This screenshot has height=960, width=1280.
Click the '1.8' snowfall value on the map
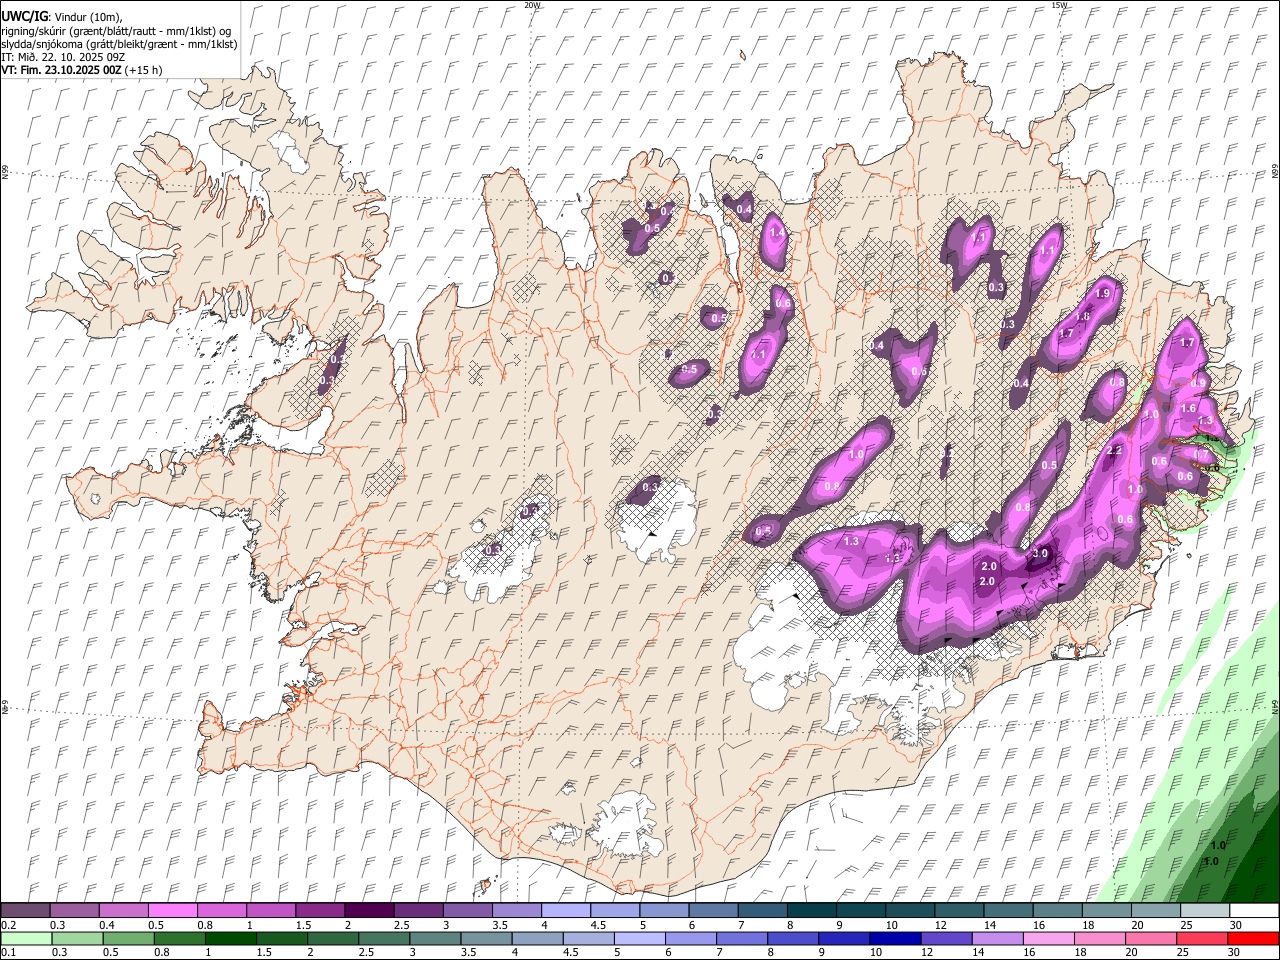[x=1082, y=317]
